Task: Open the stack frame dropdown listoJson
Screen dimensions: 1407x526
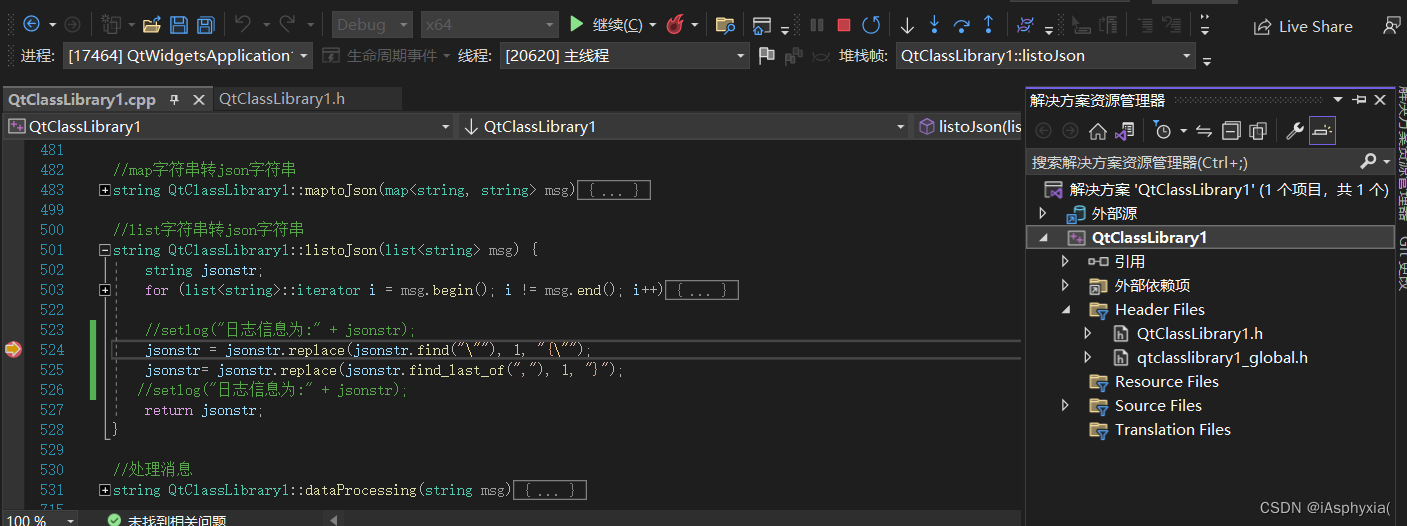Action: coord(1046,56)
